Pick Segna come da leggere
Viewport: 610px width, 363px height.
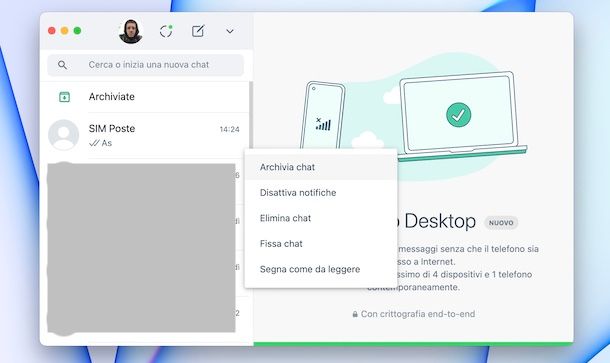click(x=321, y=269)
